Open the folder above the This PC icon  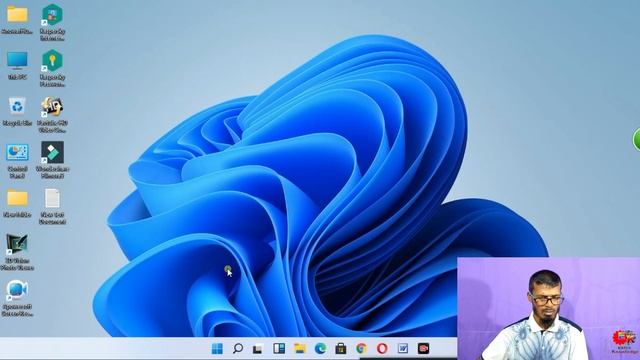coord(17,15)
